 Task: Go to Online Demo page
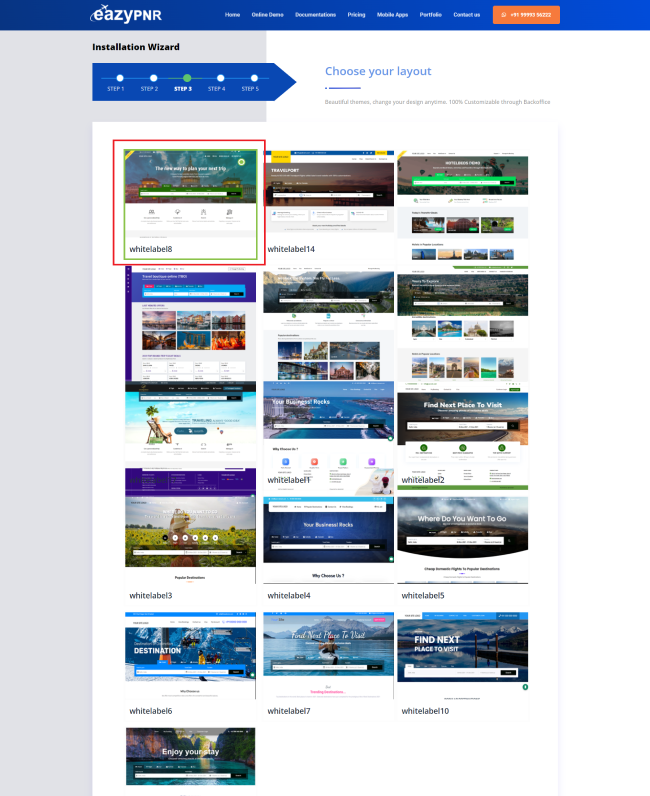268,15
